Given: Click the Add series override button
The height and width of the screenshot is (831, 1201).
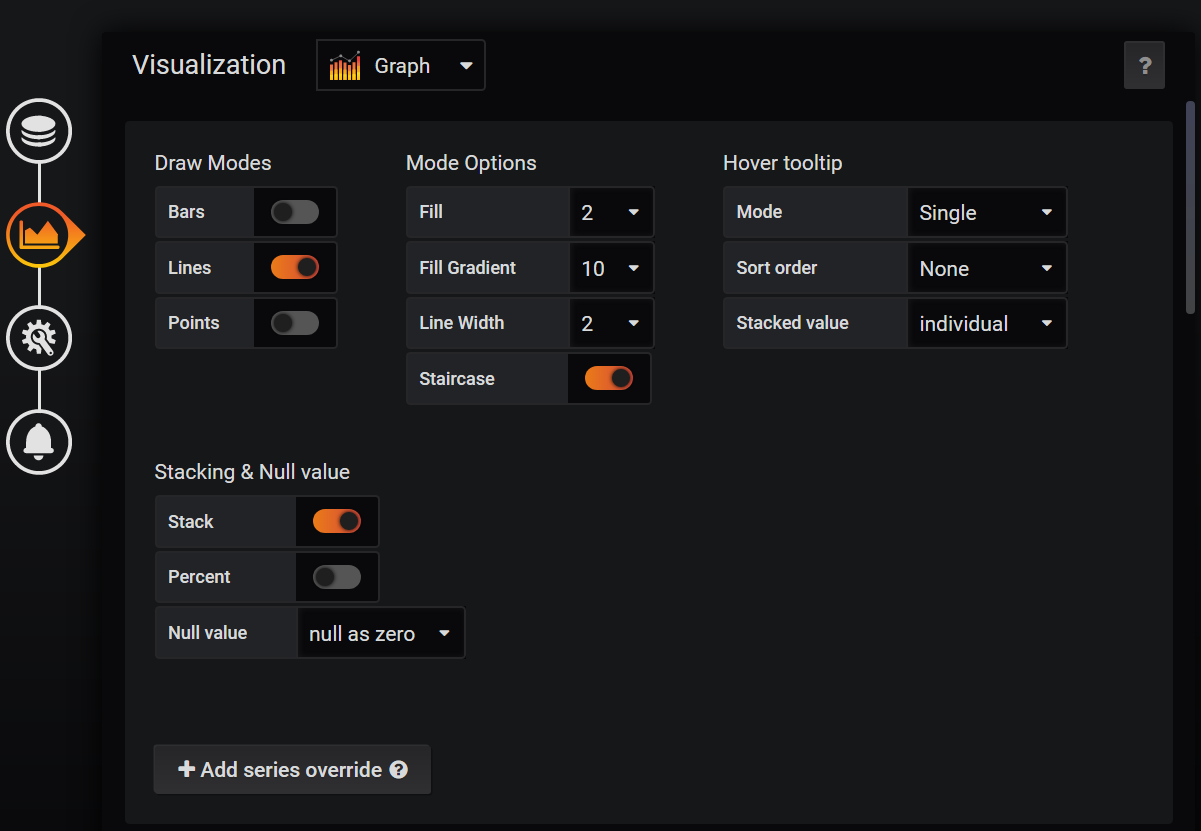Looking at the screenshot, I should click(x=292, y=770).
